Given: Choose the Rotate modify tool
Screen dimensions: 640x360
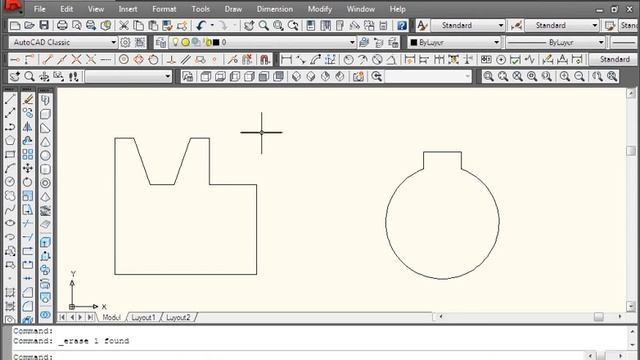Looking at the screenshot, I should coord(28,182).
